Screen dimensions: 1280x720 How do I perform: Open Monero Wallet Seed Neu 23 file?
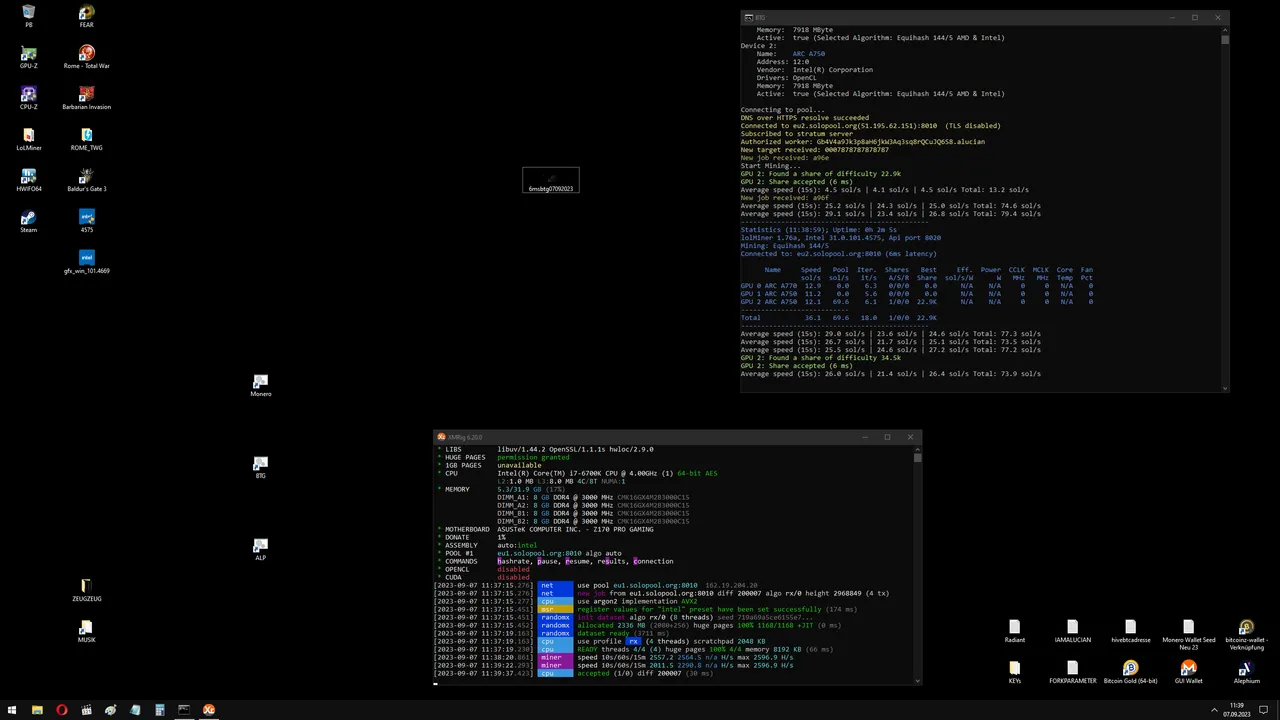(1188, 634)
